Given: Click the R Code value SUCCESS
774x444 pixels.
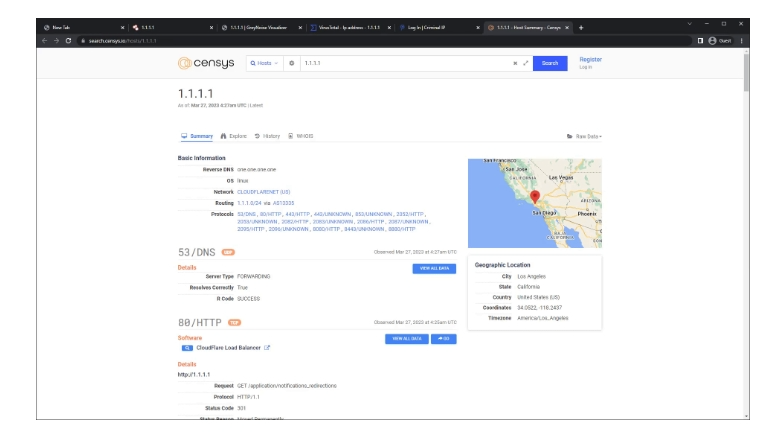Looking at the screenshot, I should [248, 299].
